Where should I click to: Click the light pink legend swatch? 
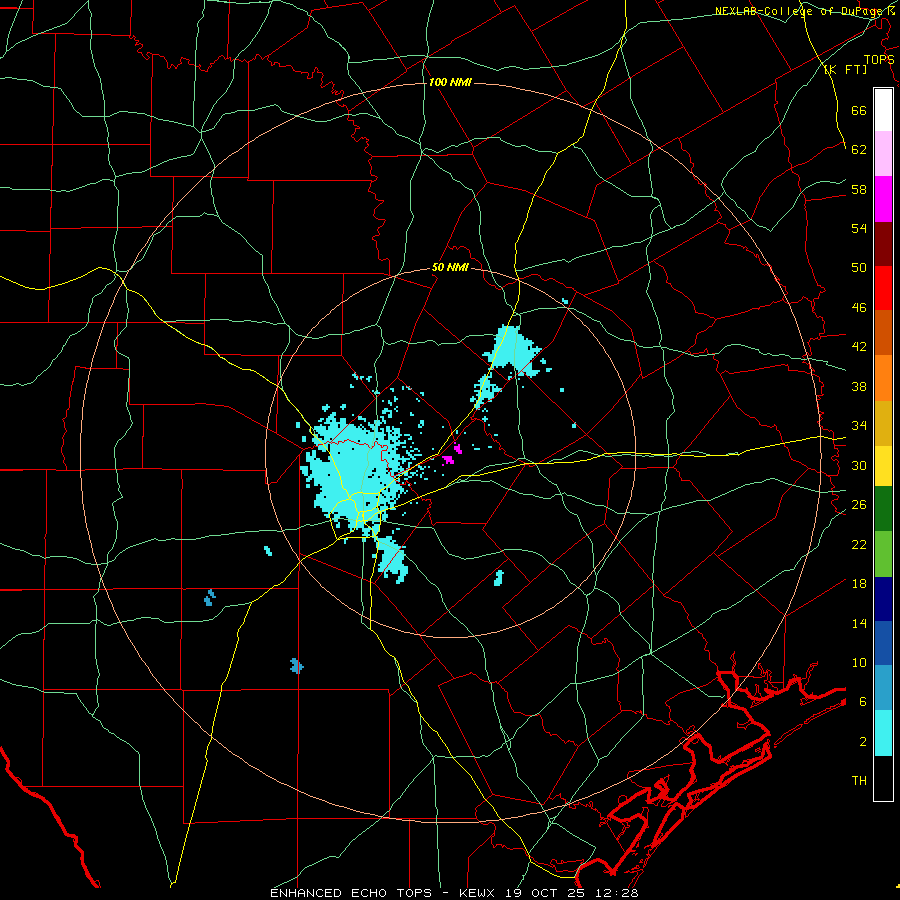[883, 154]
